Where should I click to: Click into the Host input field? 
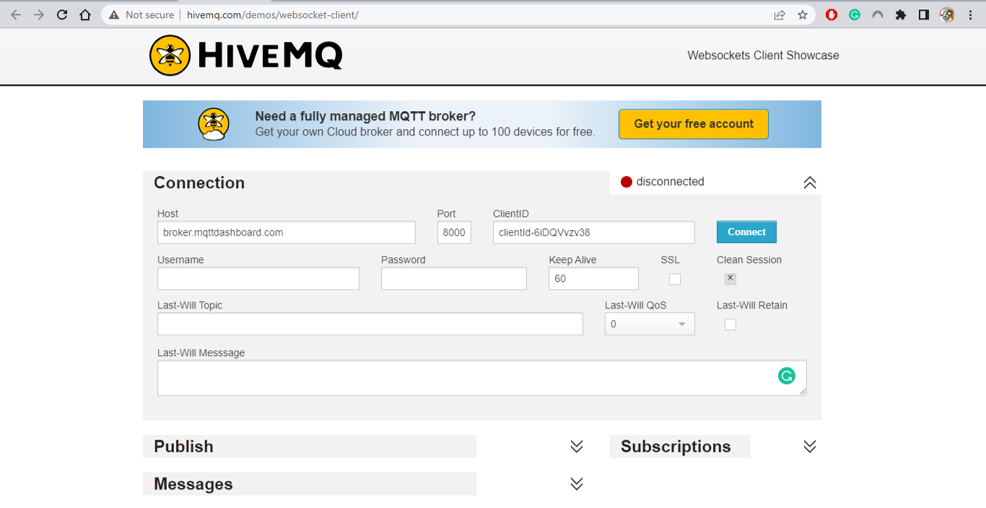(x=286, y=232)
